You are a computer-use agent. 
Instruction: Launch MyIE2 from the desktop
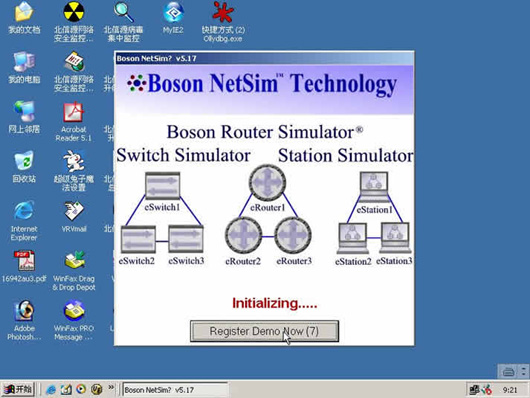[x=173, y=18]
